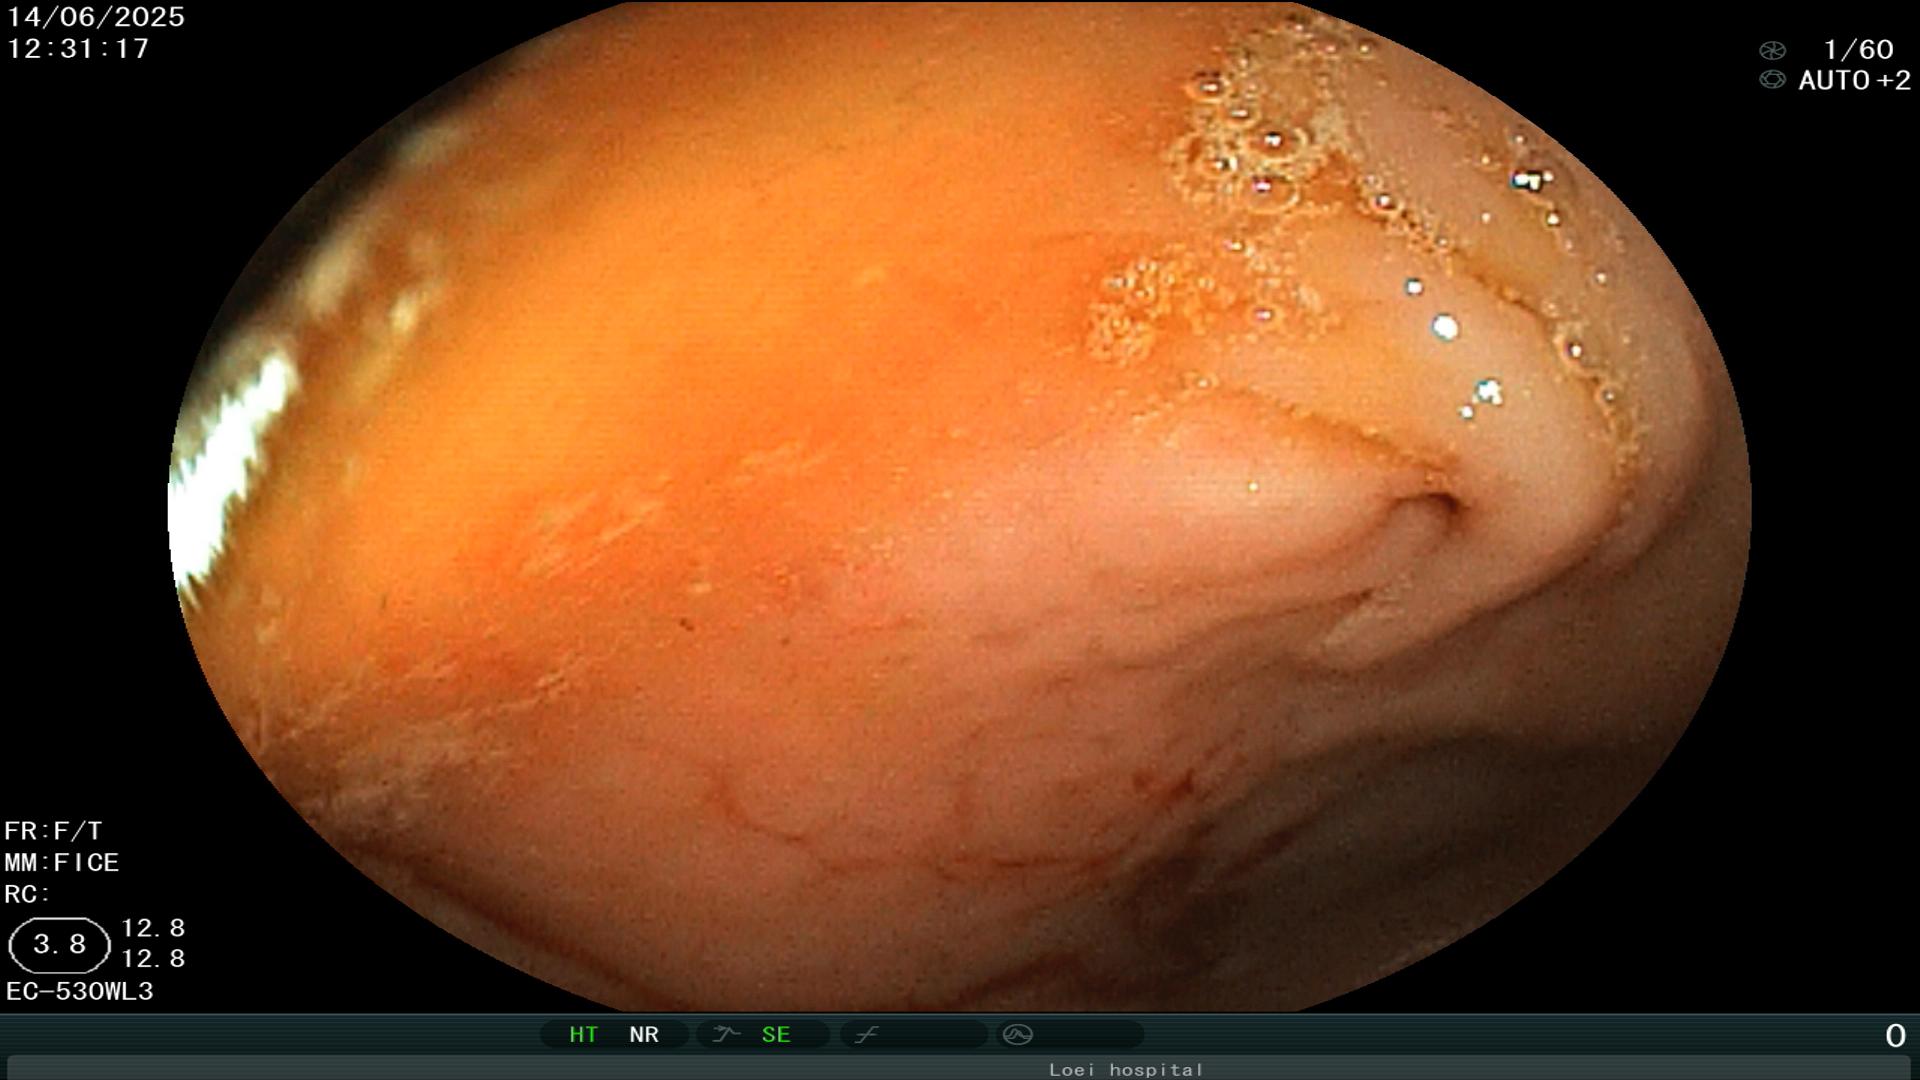Click the Loei hospital label
This screenshot has width=1920, height=1080.
pyautogui.click(x=1126, y=1070)
